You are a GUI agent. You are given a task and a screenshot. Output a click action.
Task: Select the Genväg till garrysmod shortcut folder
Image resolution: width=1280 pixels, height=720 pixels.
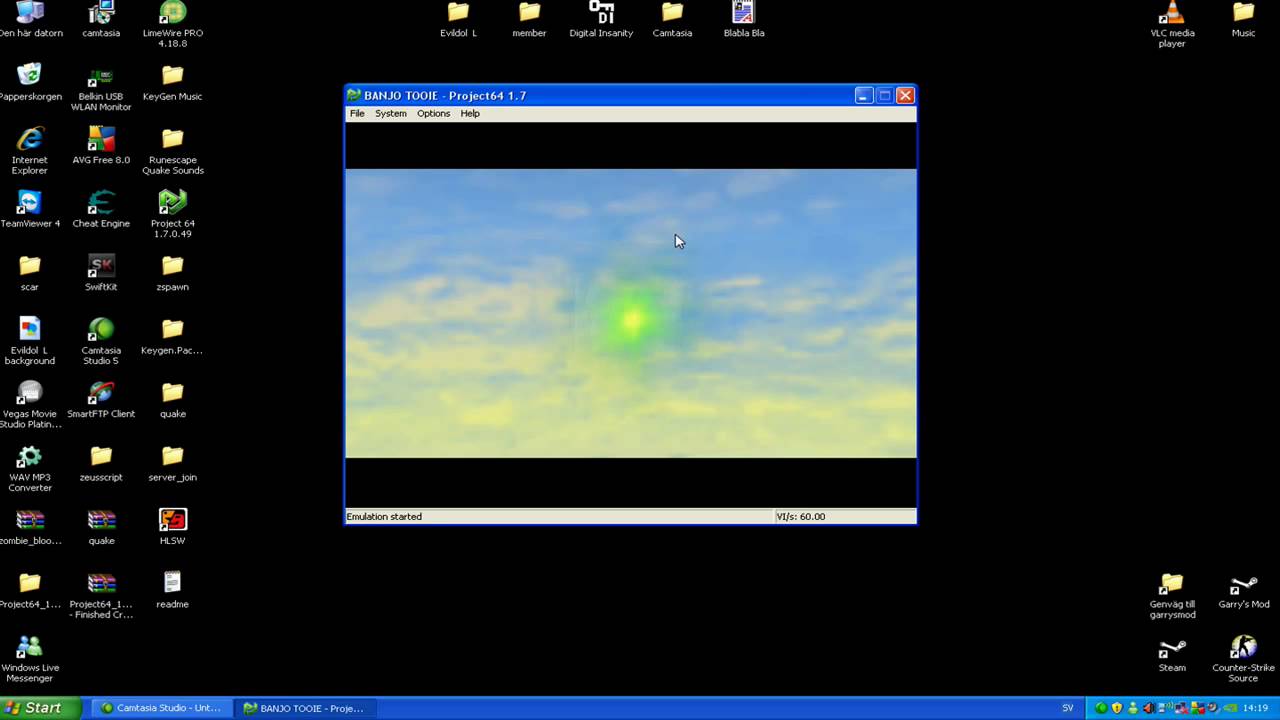1172,594
